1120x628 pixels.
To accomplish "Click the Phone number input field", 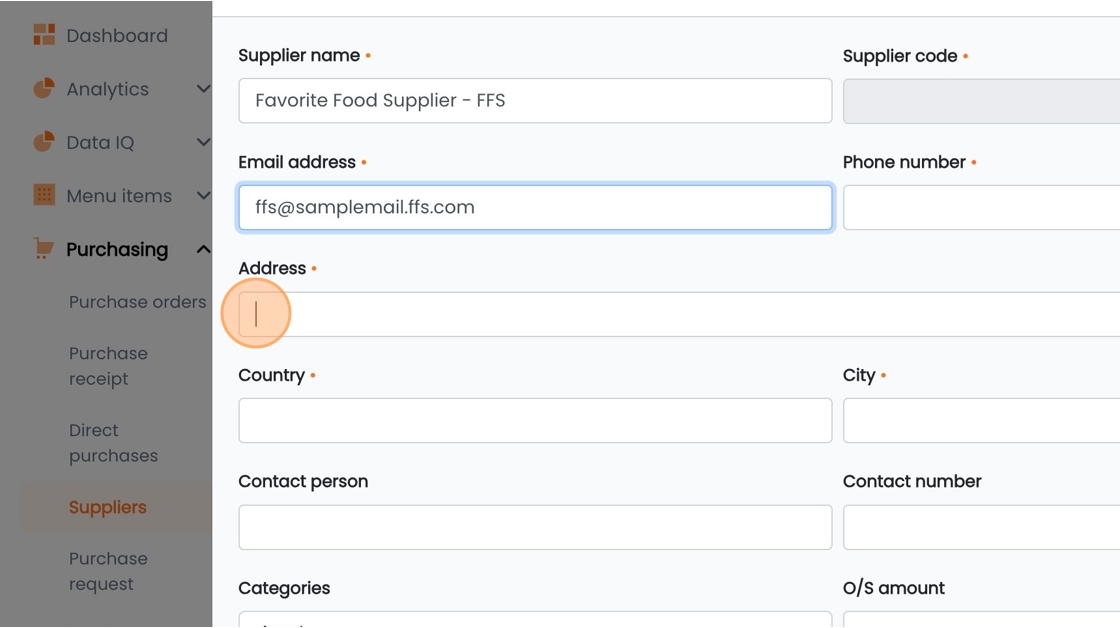I will pyautogui.click(x=981, y=207).
